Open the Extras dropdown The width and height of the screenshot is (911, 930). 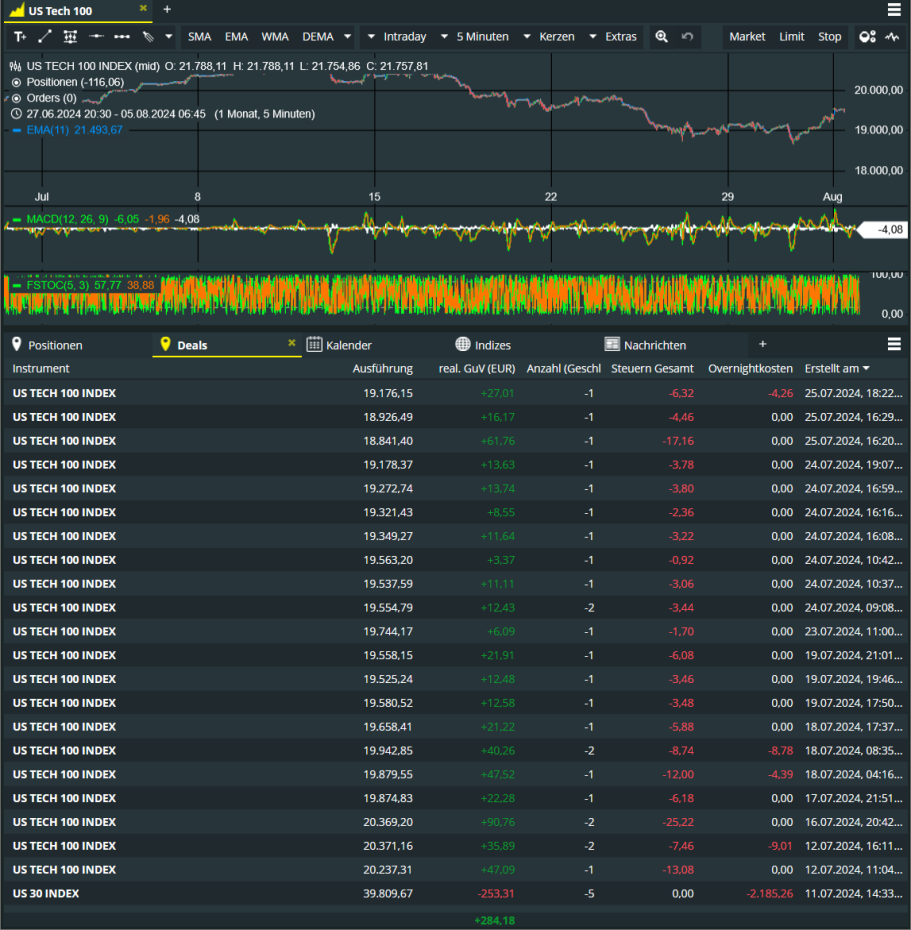tap(613, 37)
